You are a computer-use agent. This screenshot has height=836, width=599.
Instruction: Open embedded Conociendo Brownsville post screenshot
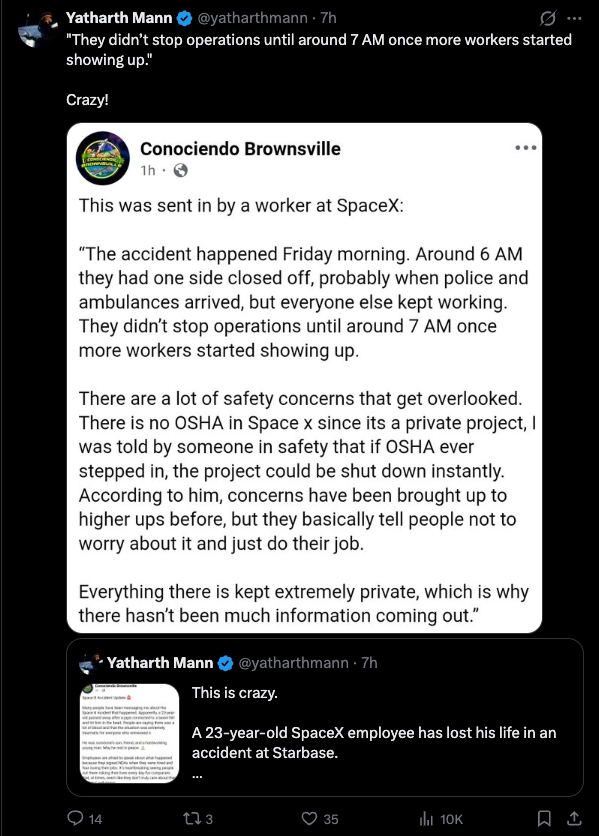pyautogui.click(x=305, y=378)
